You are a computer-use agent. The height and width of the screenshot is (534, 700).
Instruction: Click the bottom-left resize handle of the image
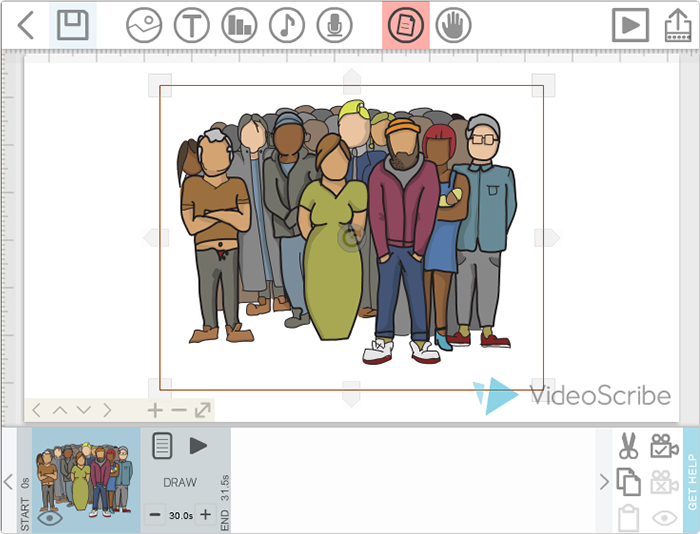(x=160, y=389)
